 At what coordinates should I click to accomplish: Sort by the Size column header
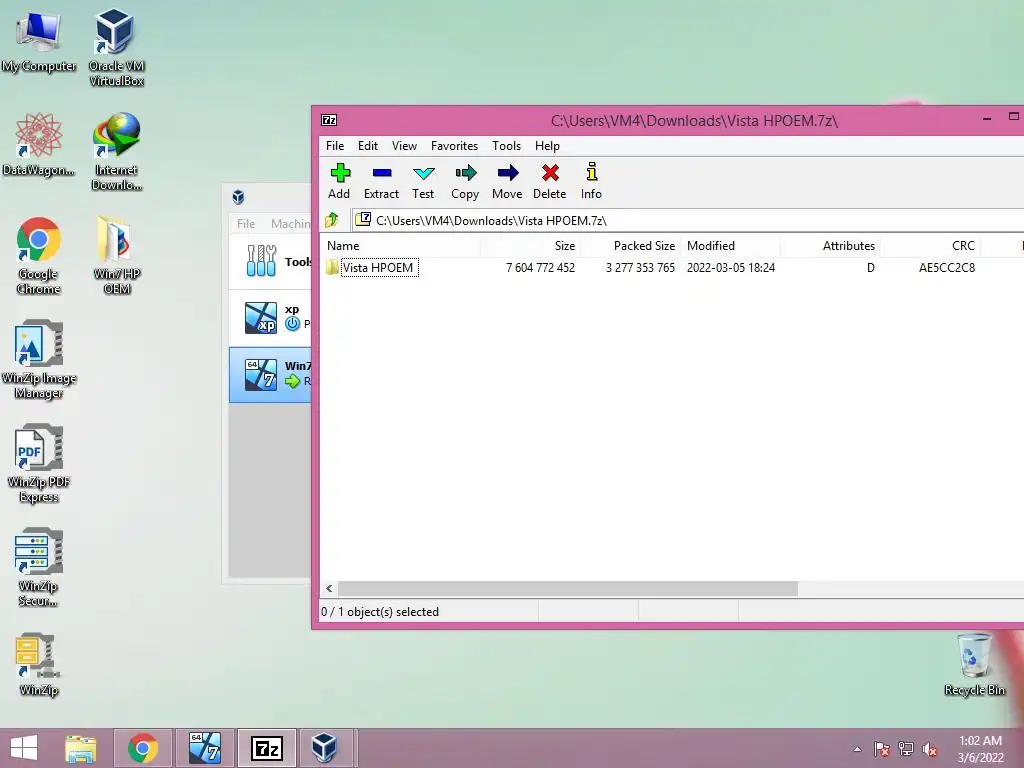(530, 246)
